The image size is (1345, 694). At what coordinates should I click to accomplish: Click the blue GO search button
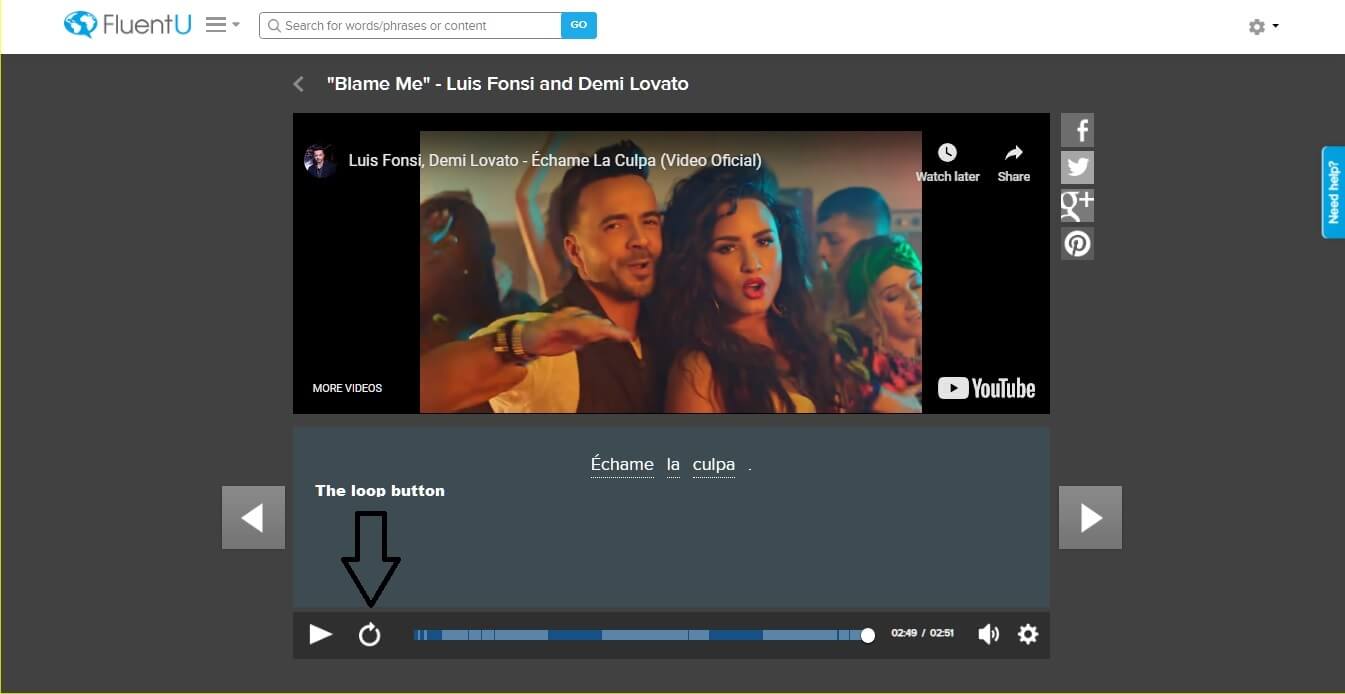point(579,25)
